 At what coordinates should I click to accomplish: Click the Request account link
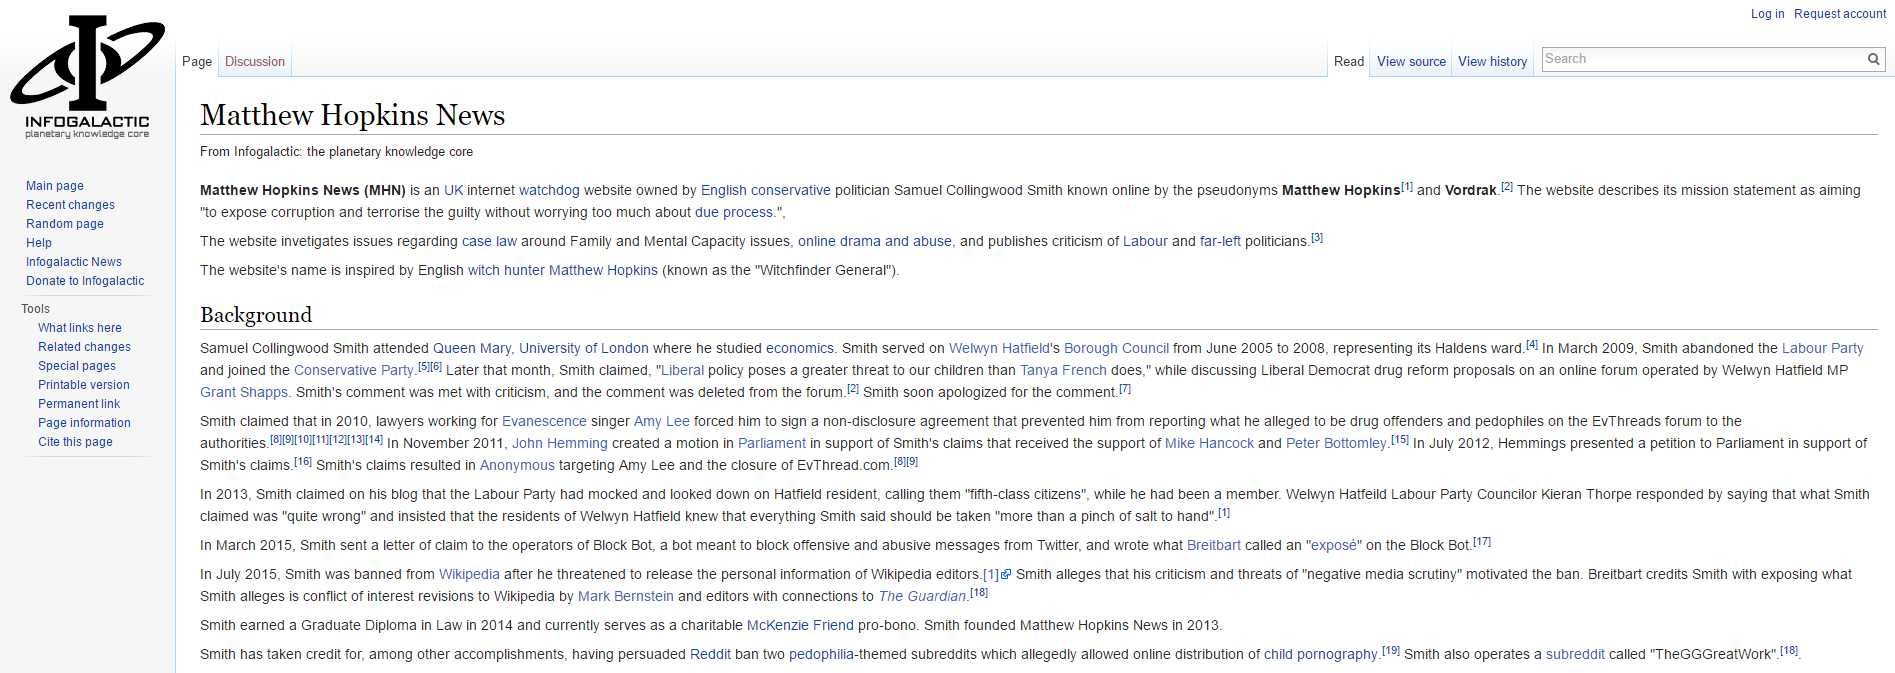tap(1840, 14)
